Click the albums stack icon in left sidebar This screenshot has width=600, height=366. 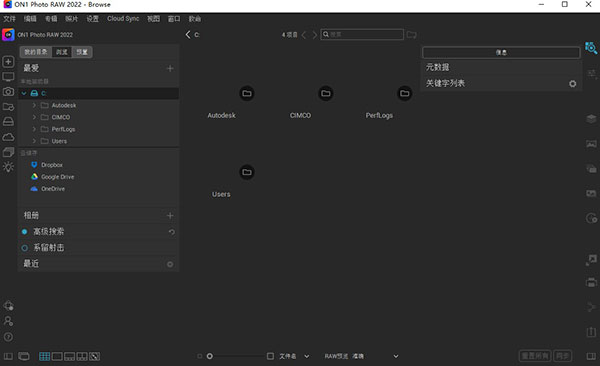coord(8,152)
